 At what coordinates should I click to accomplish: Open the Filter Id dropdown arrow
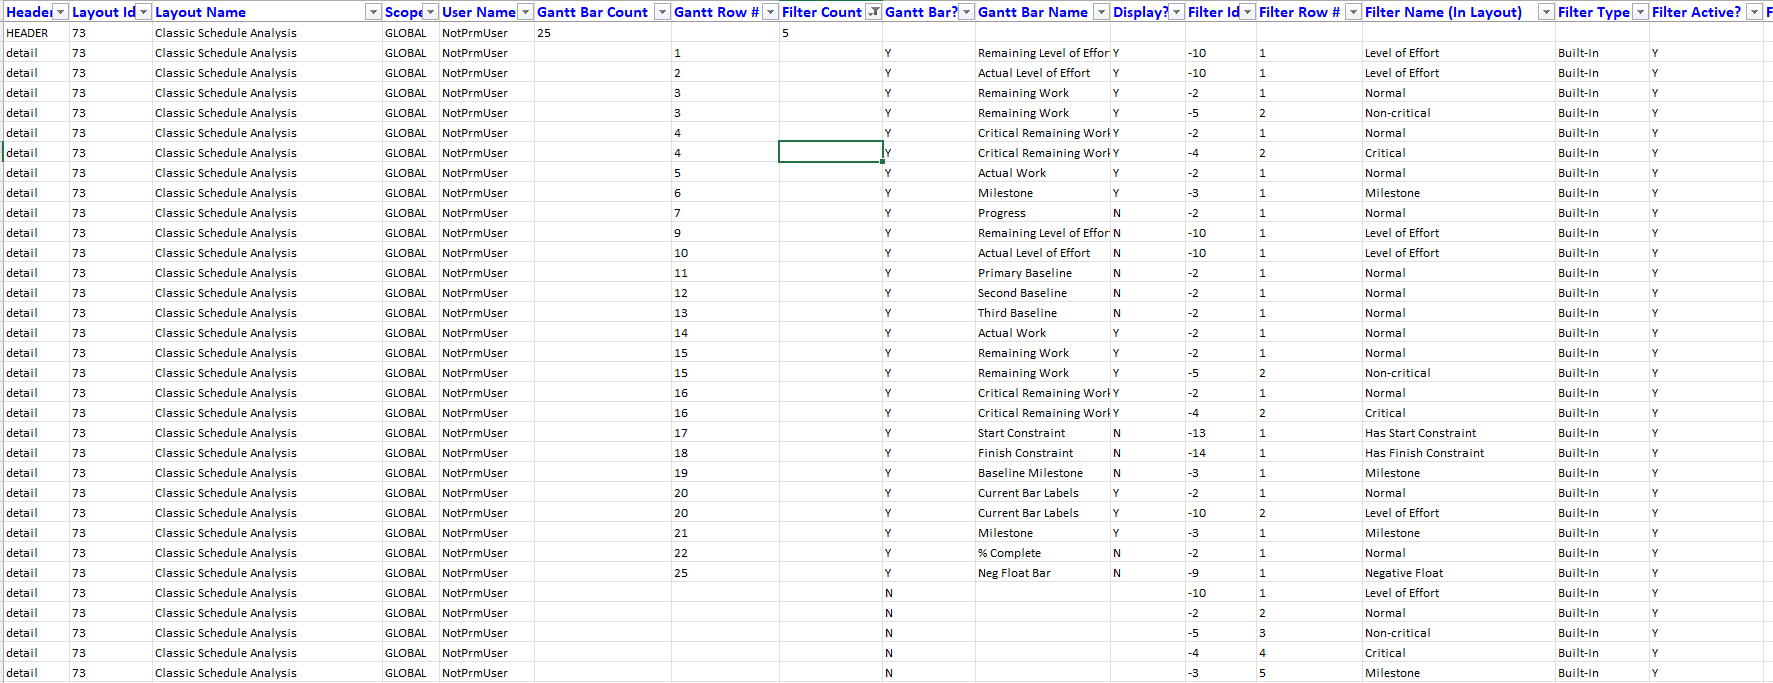pyautogui.click(x=1247, y=12)
